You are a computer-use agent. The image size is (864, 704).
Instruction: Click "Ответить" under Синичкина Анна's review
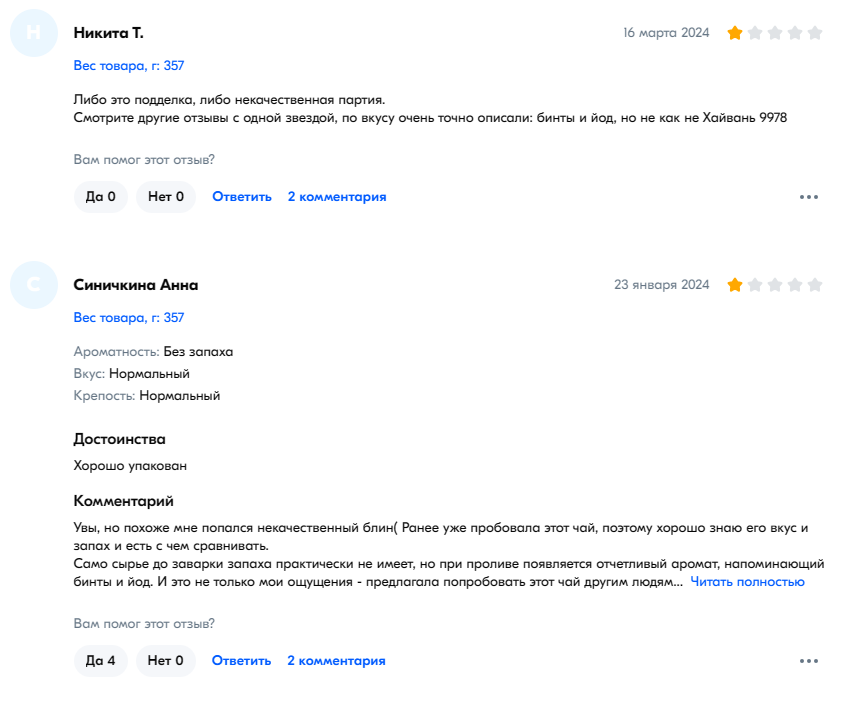click(x=241, y=660)
